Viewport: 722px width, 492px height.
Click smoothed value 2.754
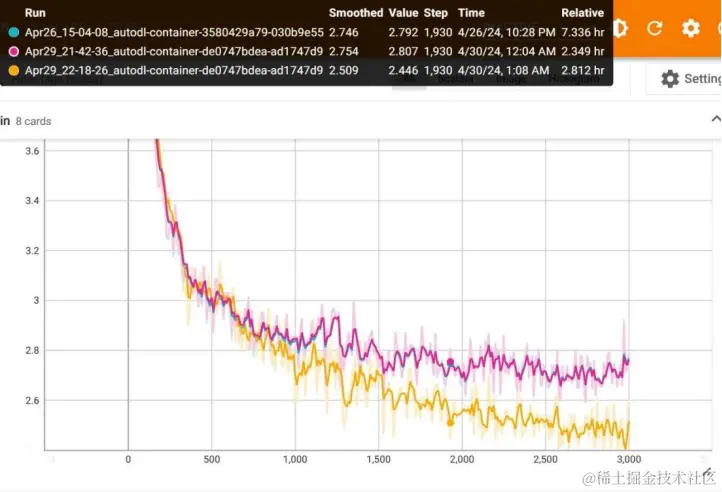tap(344, 51)
